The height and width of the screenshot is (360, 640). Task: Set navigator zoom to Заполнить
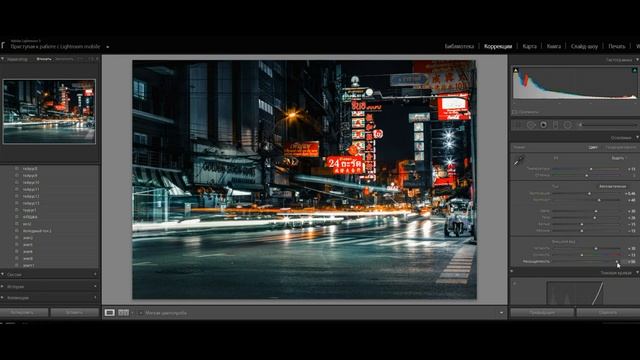[x=64, y=59]
